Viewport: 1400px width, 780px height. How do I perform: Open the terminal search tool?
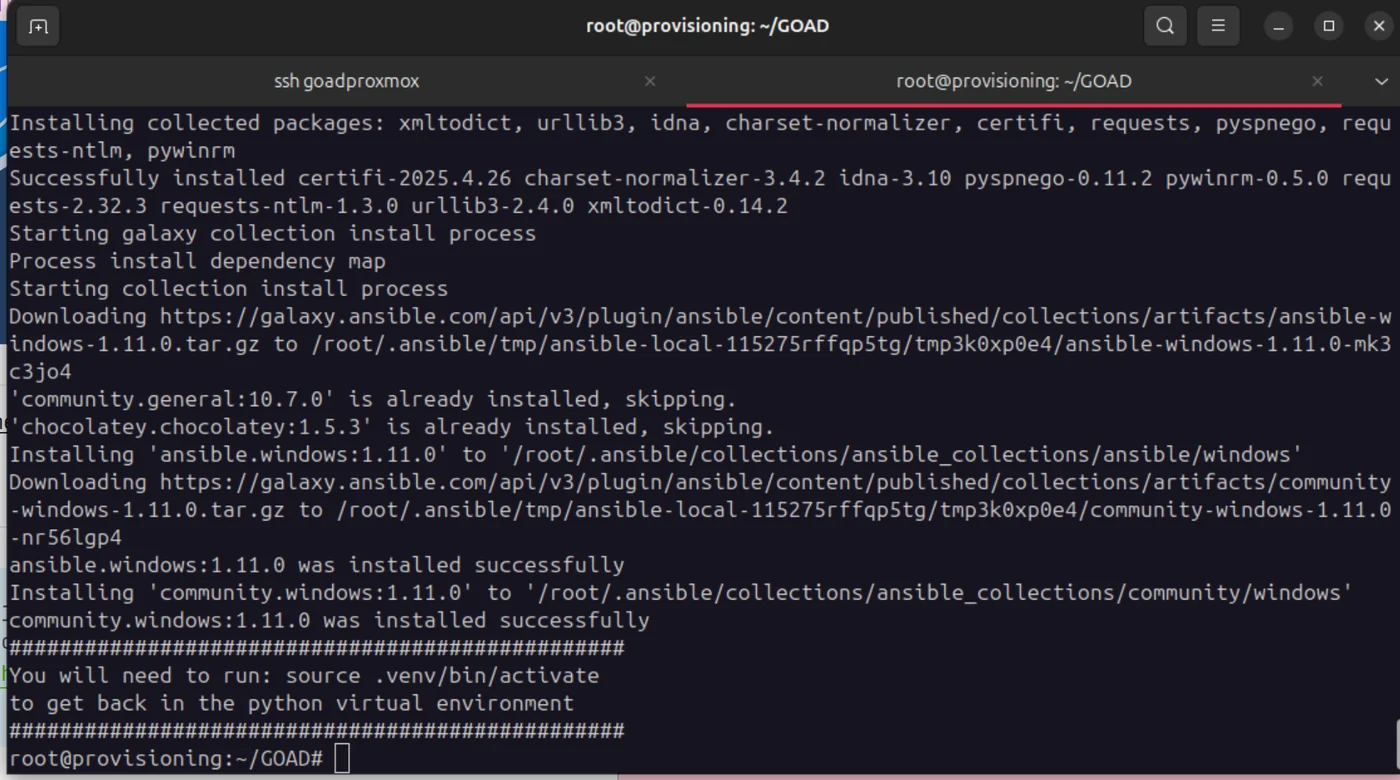tap(1165, 26)
